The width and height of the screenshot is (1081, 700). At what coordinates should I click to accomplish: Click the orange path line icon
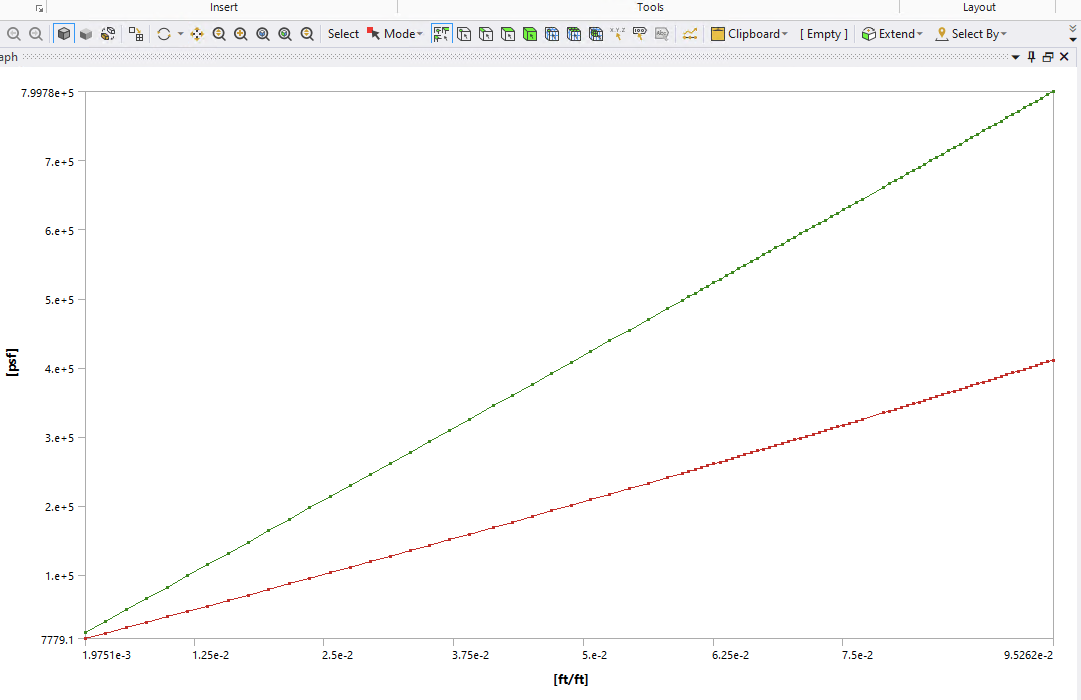click(689, 34)
